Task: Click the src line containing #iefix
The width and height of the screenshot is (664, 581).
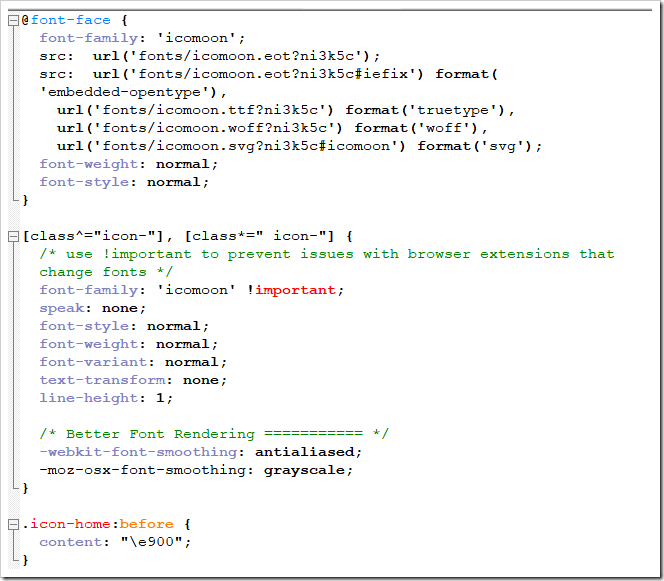Action: tap(269, 74)
